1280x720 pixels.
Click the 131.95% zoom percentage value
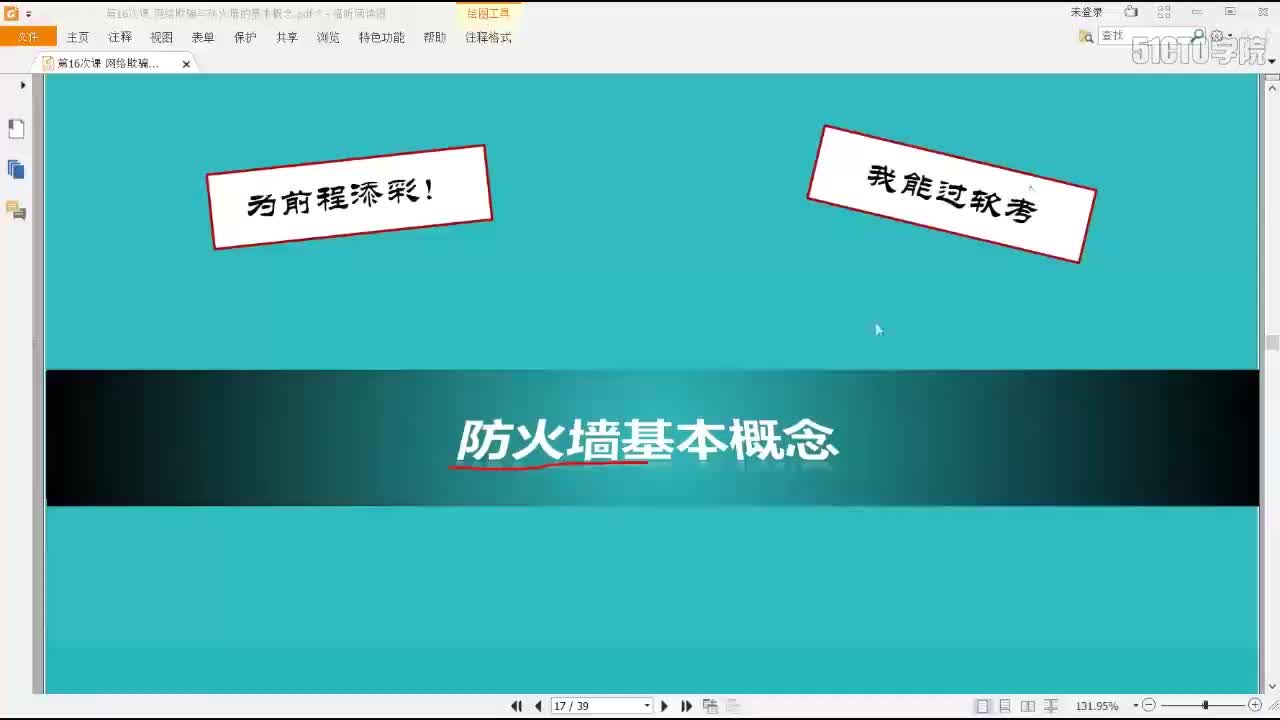1097,706
